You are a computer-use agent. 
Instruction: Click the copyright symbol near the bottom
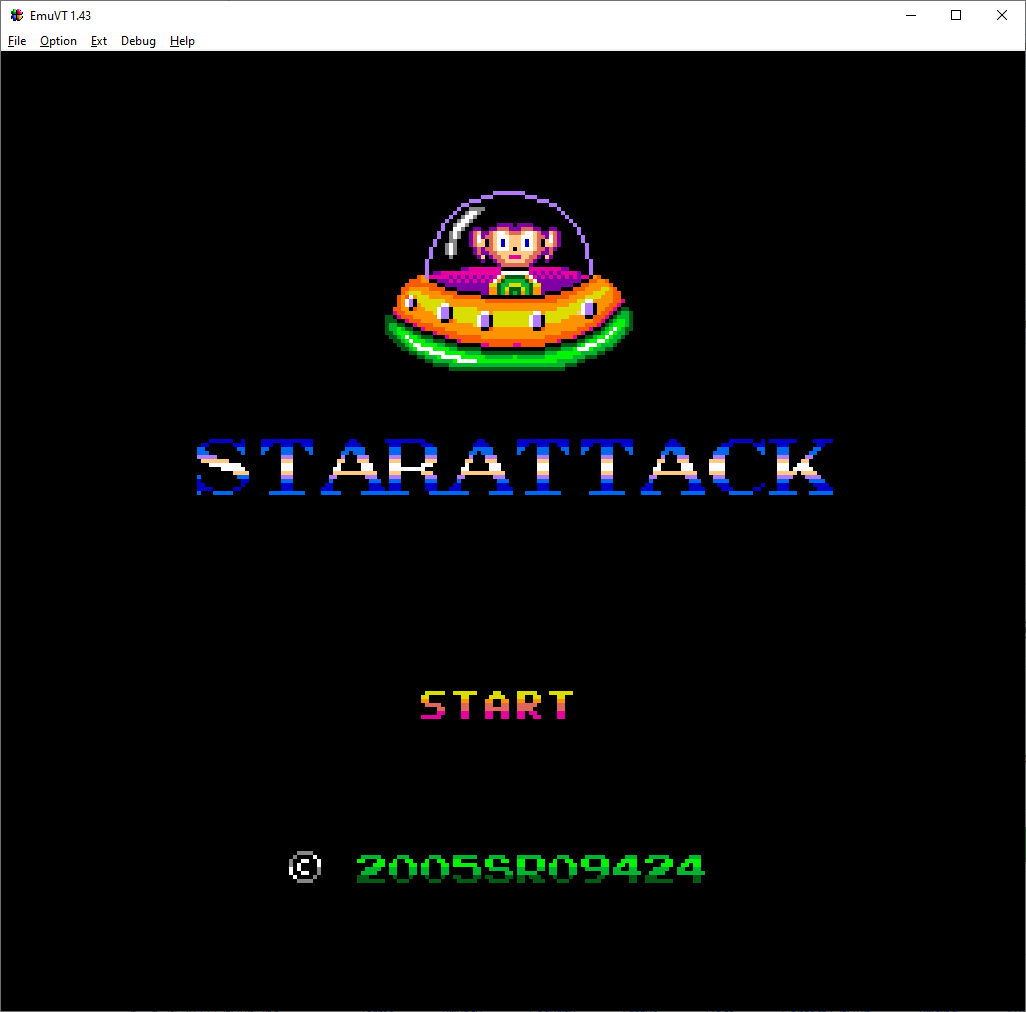(305, 866)
